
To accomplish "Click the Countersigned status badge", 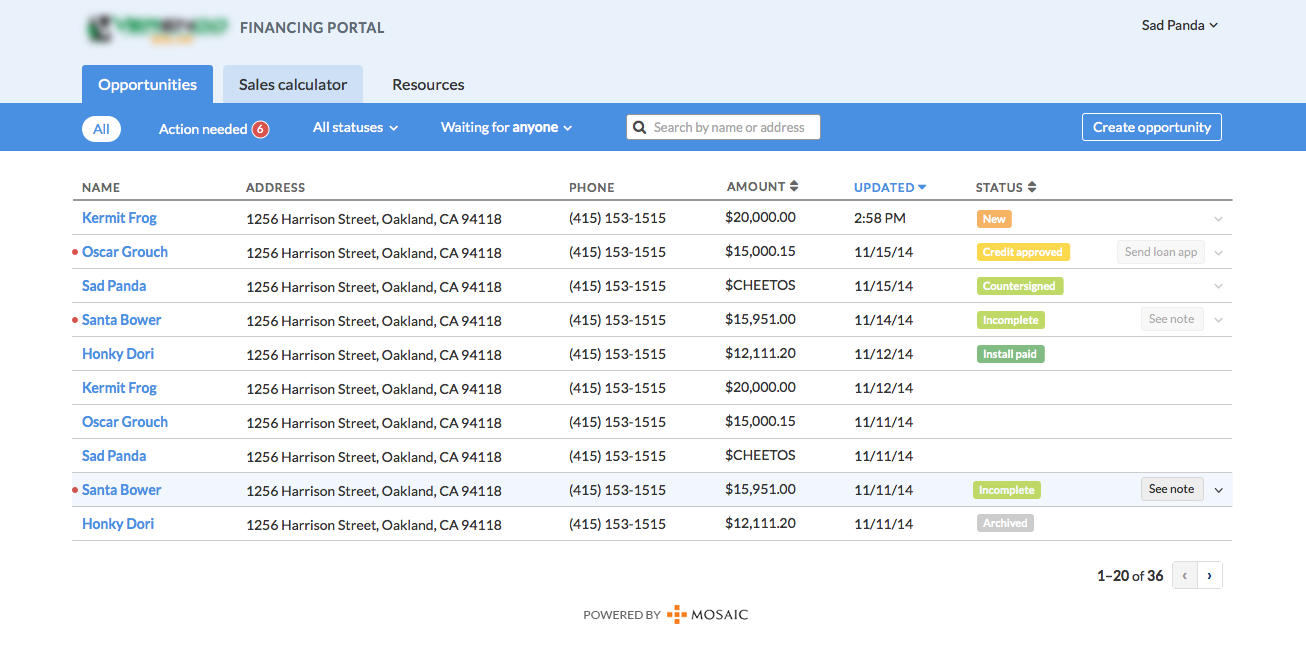I will point(1020,286).
